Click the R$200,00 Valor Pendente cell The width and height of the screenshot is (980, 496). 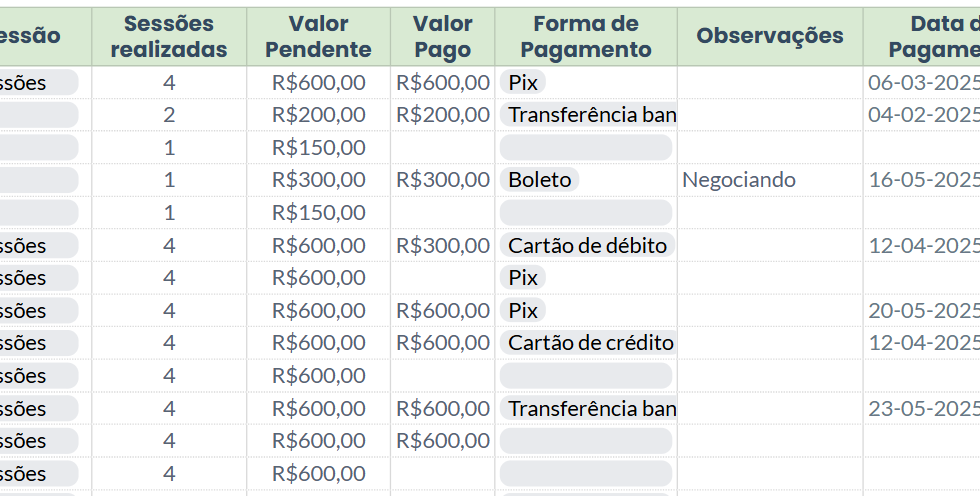tap(318, 115)
